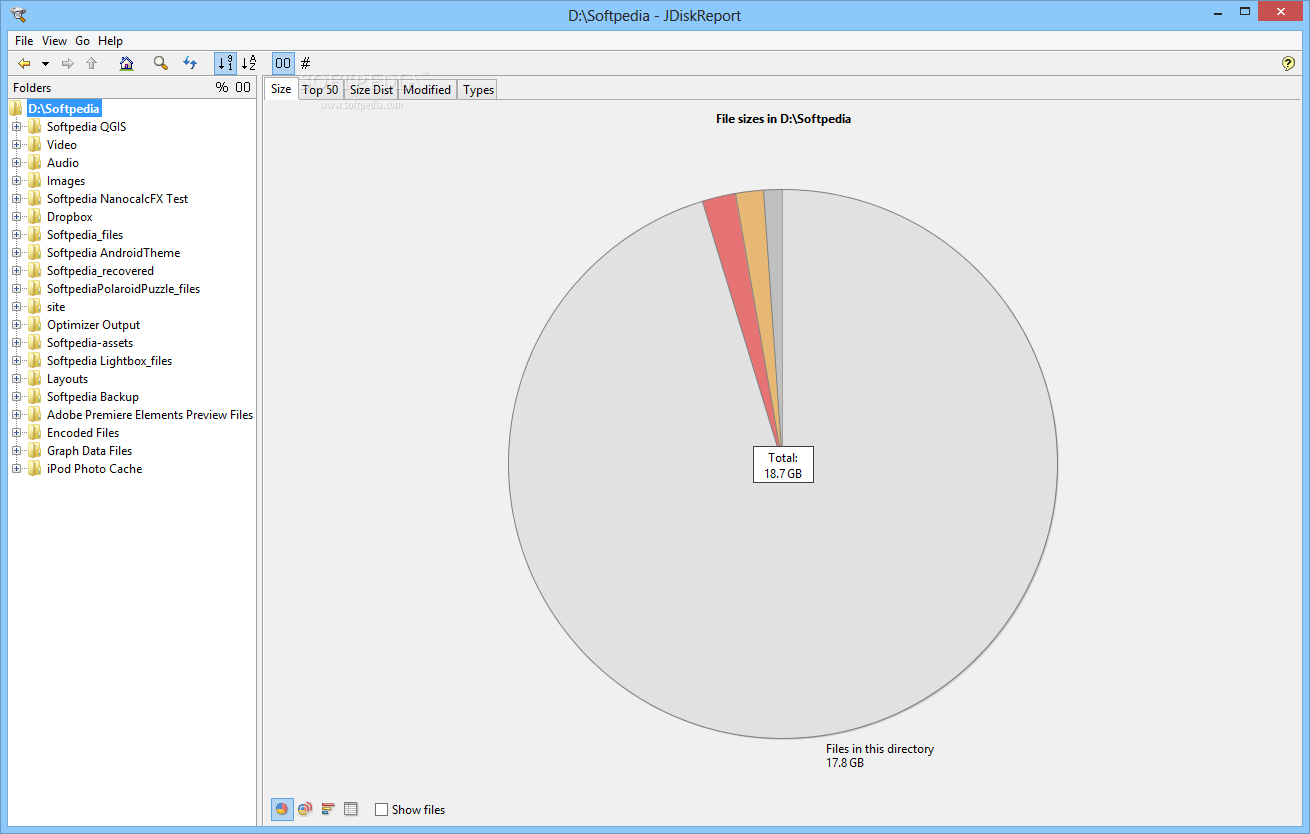Go up one folder level arrow
1310x834 pixels.
[91, 63]
